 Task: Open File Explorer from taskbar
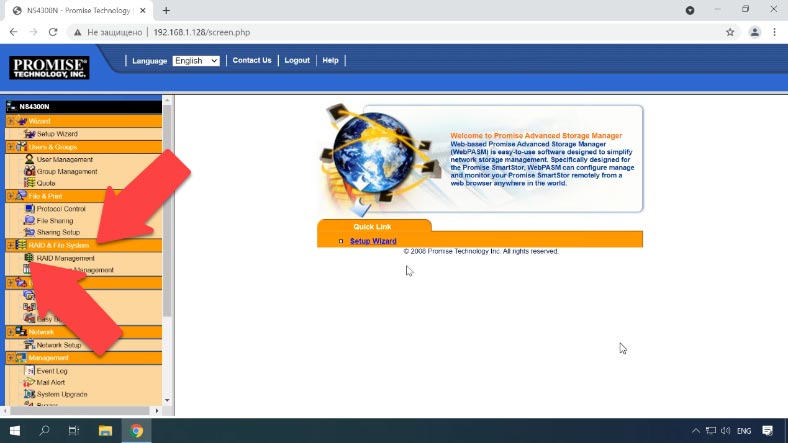105,430
